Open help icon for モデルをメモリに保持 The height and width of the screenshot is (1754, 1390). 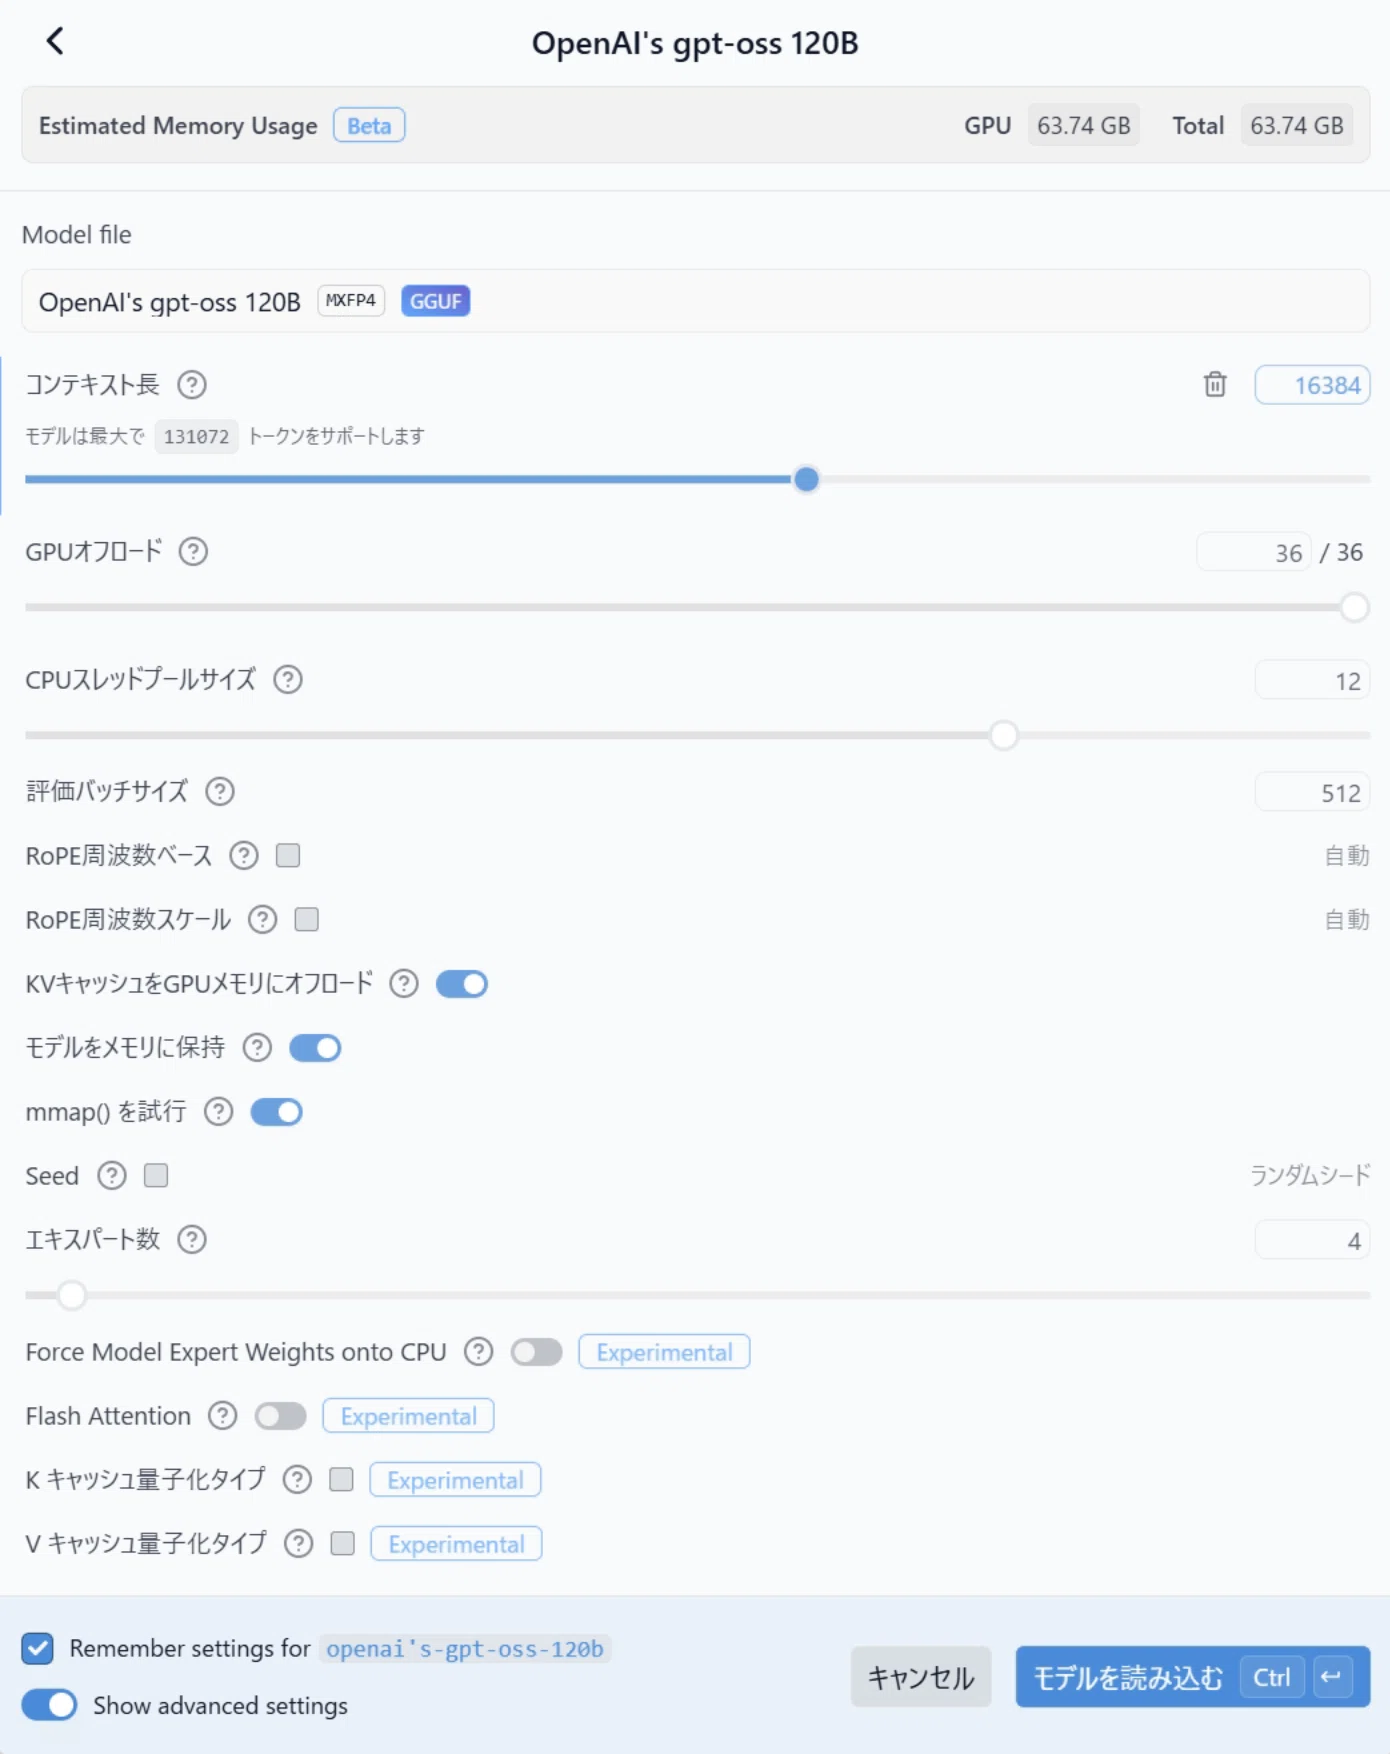(x=258, y=1047)
